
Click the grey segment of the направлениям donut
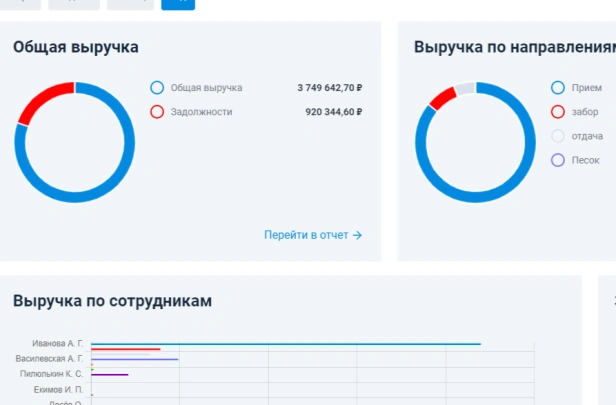(x=464, y=88)
